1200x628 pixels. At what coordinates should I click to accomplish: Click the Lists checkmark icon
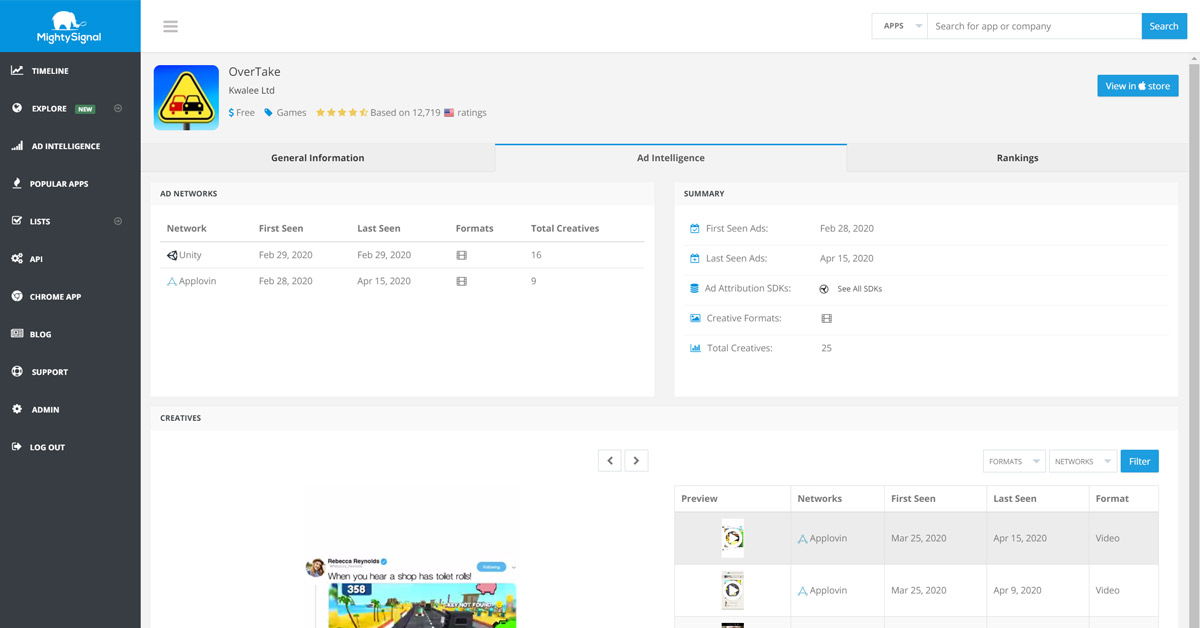(17, 221)
